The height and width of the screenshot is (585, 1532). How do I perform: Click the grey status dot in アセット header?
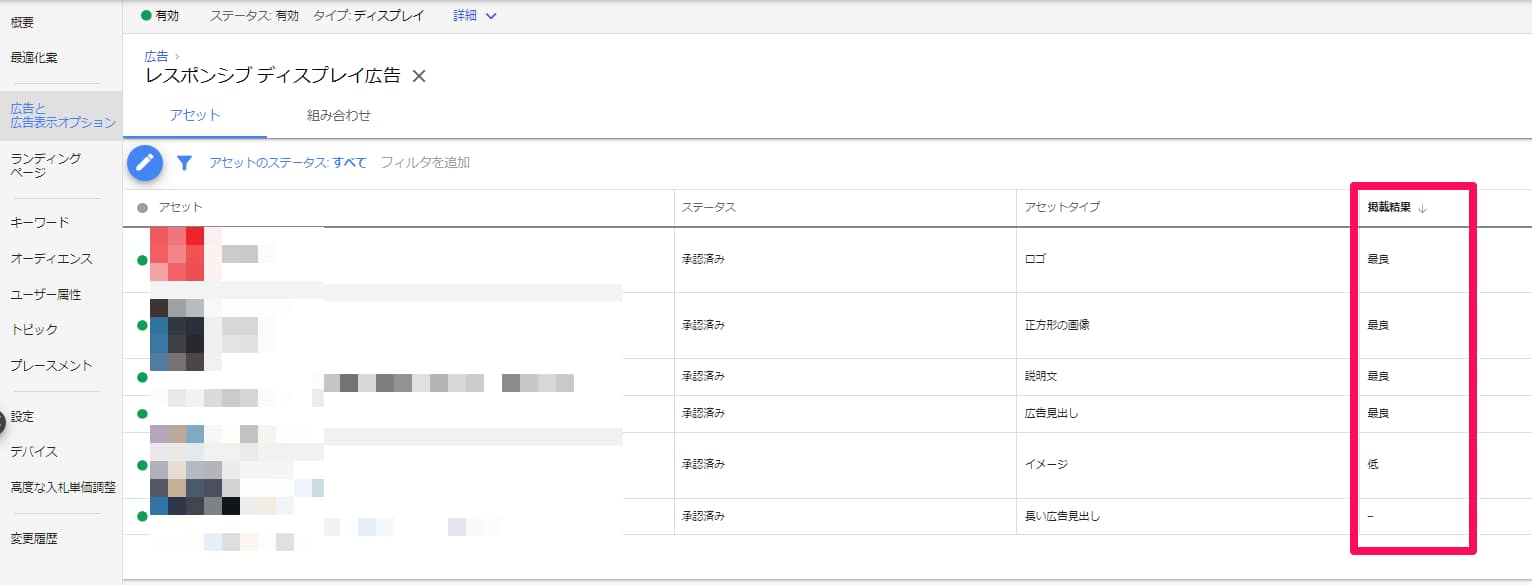pos(143,208)
